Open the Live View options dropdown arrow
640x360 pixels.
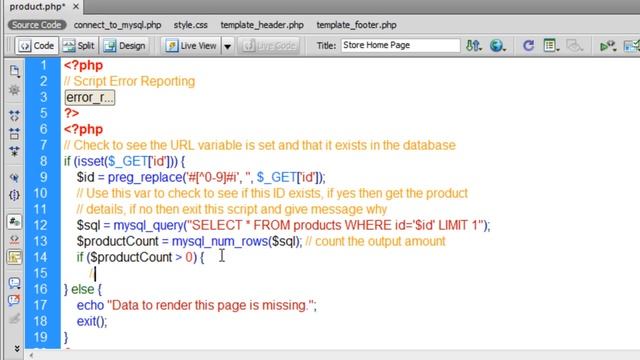[x=227, y=46]
